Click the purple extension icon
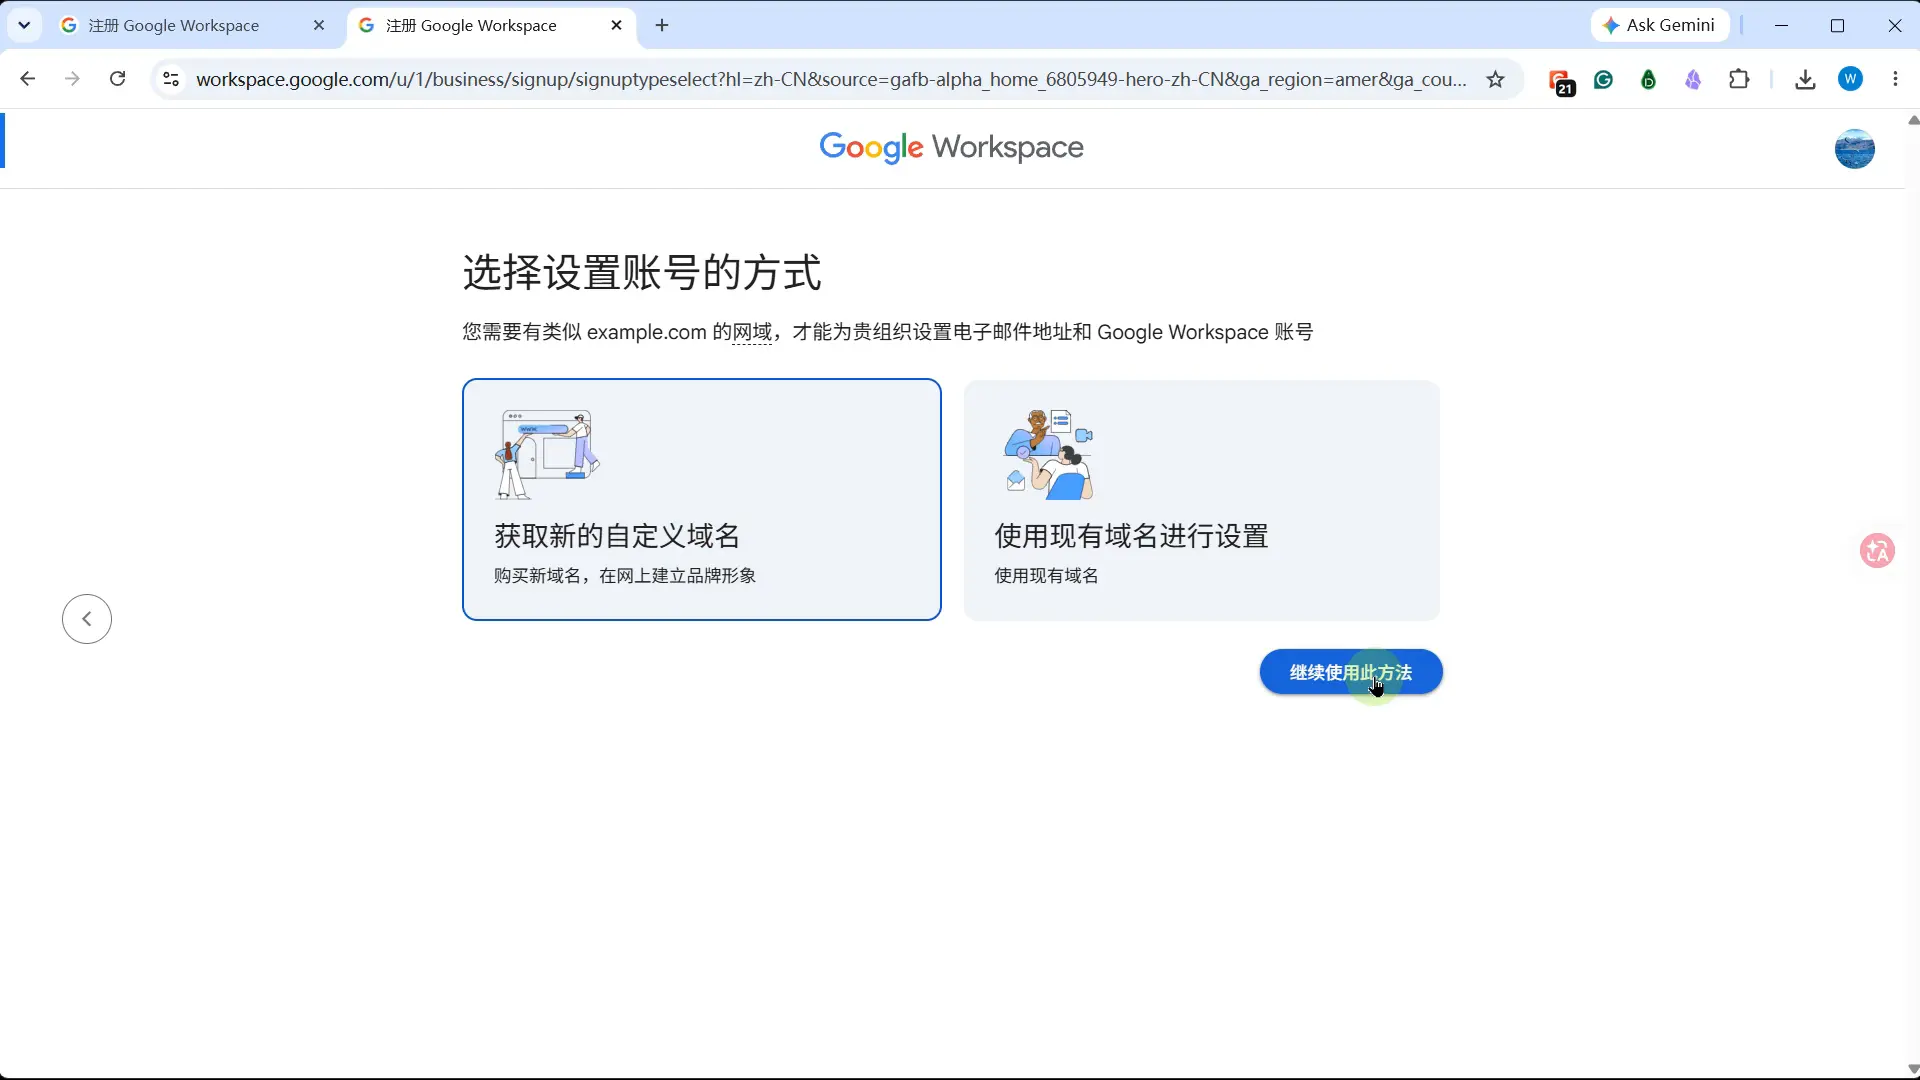The width and height of the screenshot is (1920, 1080). click(x=1693, y=79)
